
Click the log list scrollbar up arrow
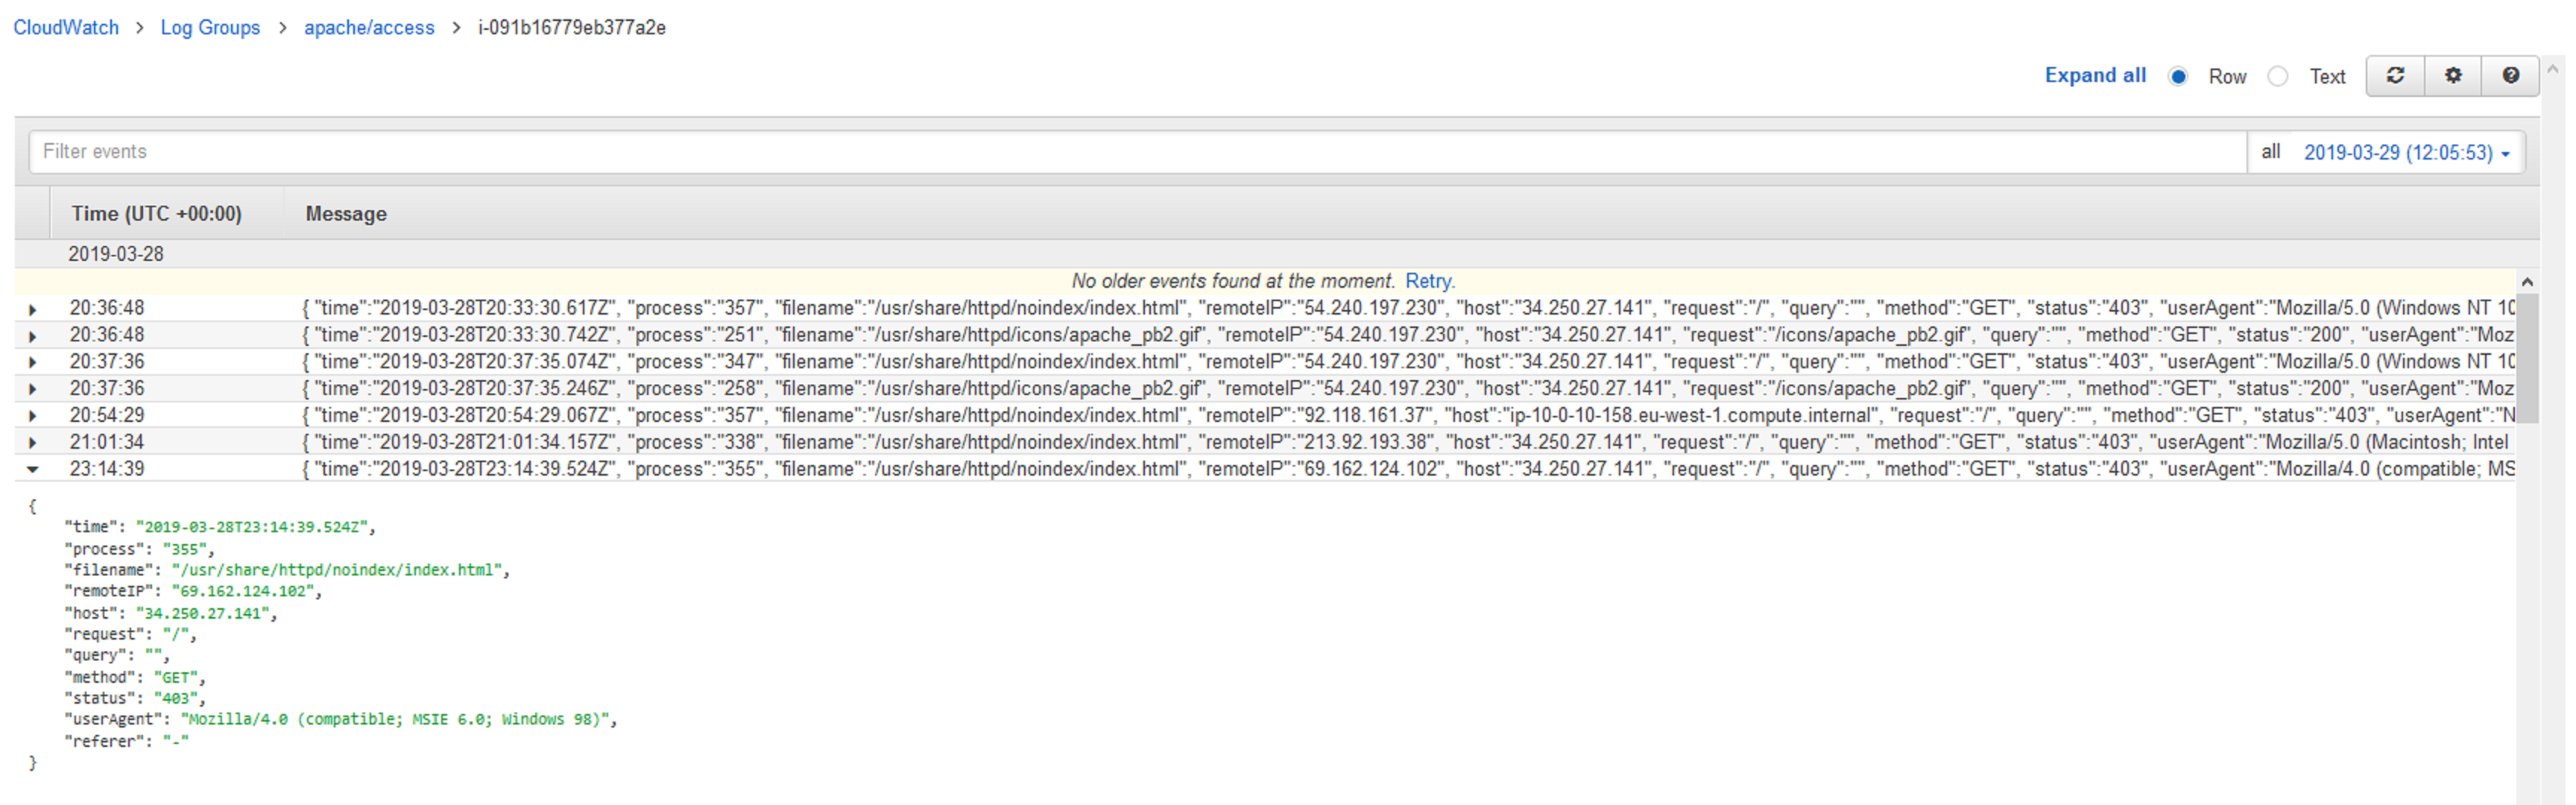click(x=2526, y=283)
